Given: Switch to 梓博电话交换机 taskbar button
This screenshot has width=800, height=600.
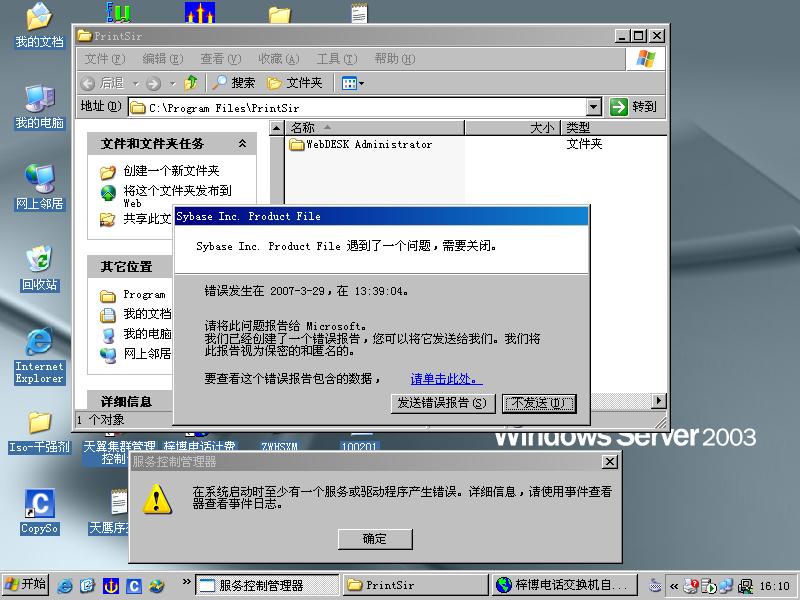Looking at the screenshot, I should (565, 585).
